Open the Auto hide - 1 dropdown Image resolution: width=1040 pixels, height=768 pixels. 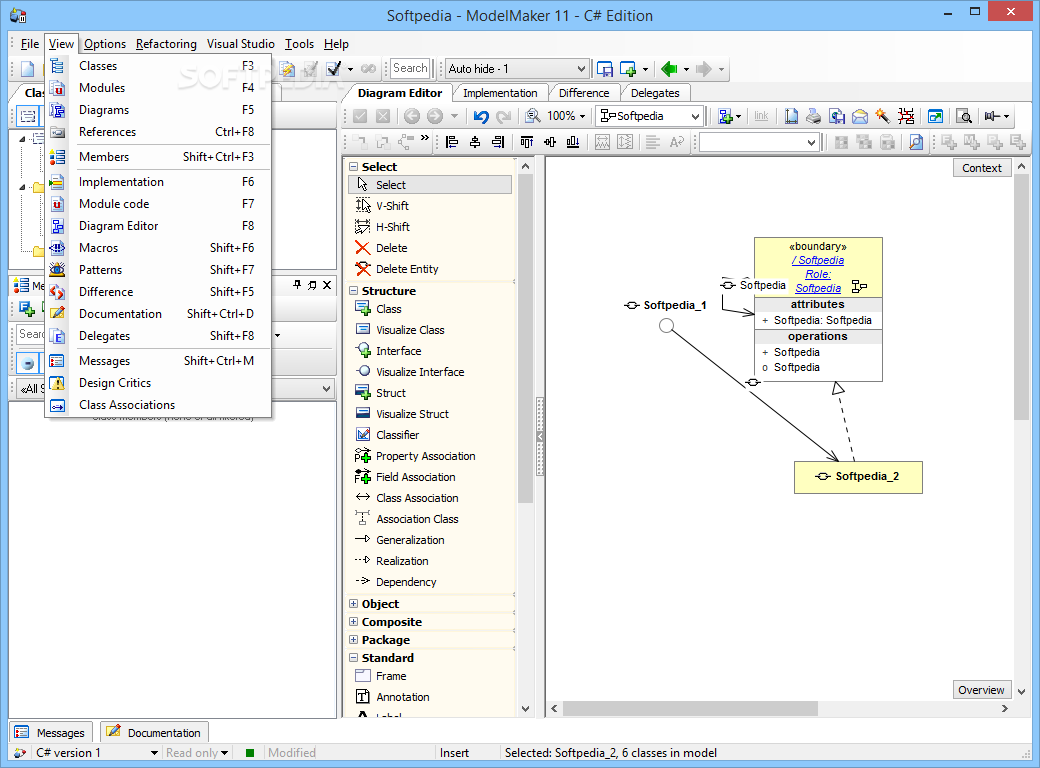(x=581, y=69)
